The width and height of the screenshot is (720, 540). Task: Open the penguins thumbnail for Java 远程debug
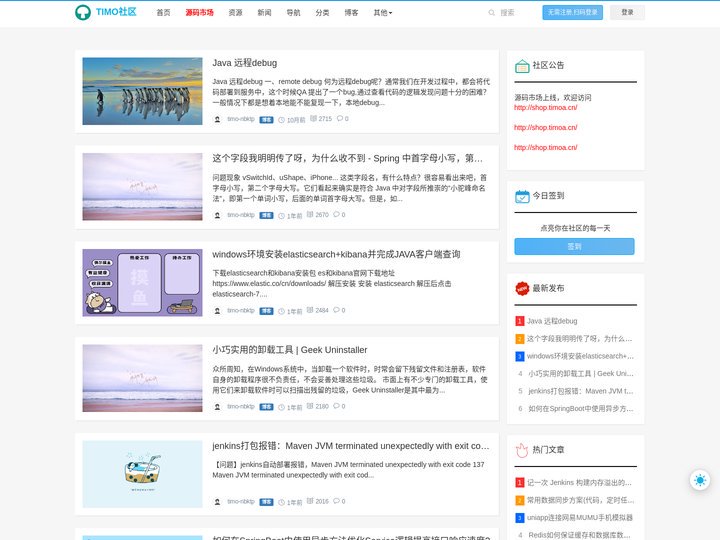coord(142,91)
